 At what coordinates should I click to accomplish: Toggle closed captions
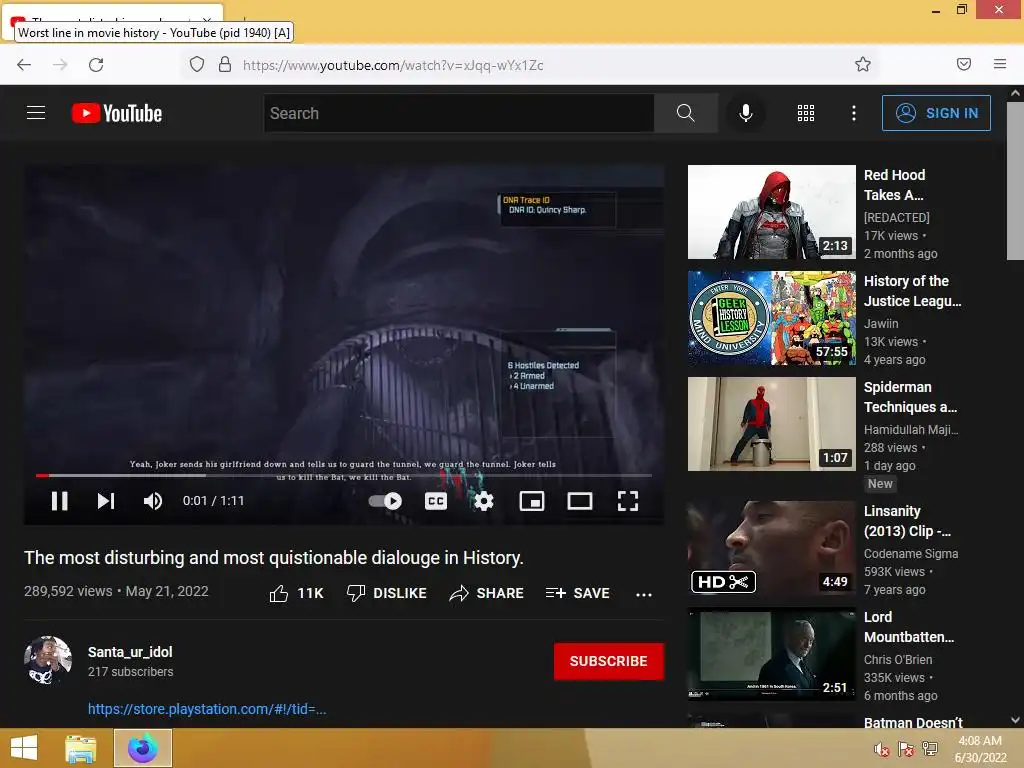[x=436, y=501]
